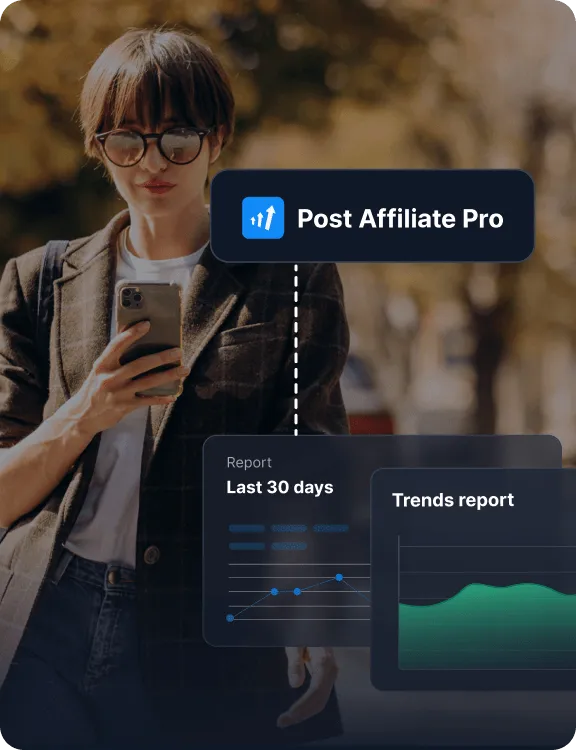
Task: Click the phone held in the woman's hand
Action: [149, 337]
